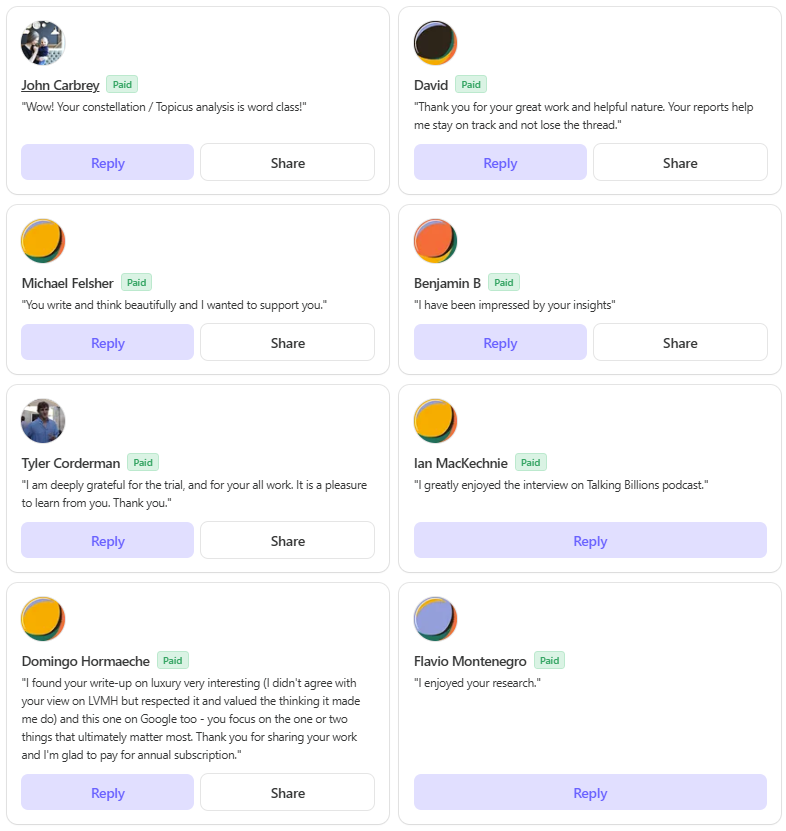Click Ian MacKechnie's yellow avatar

pyautogui.click(x=435, y=421)
